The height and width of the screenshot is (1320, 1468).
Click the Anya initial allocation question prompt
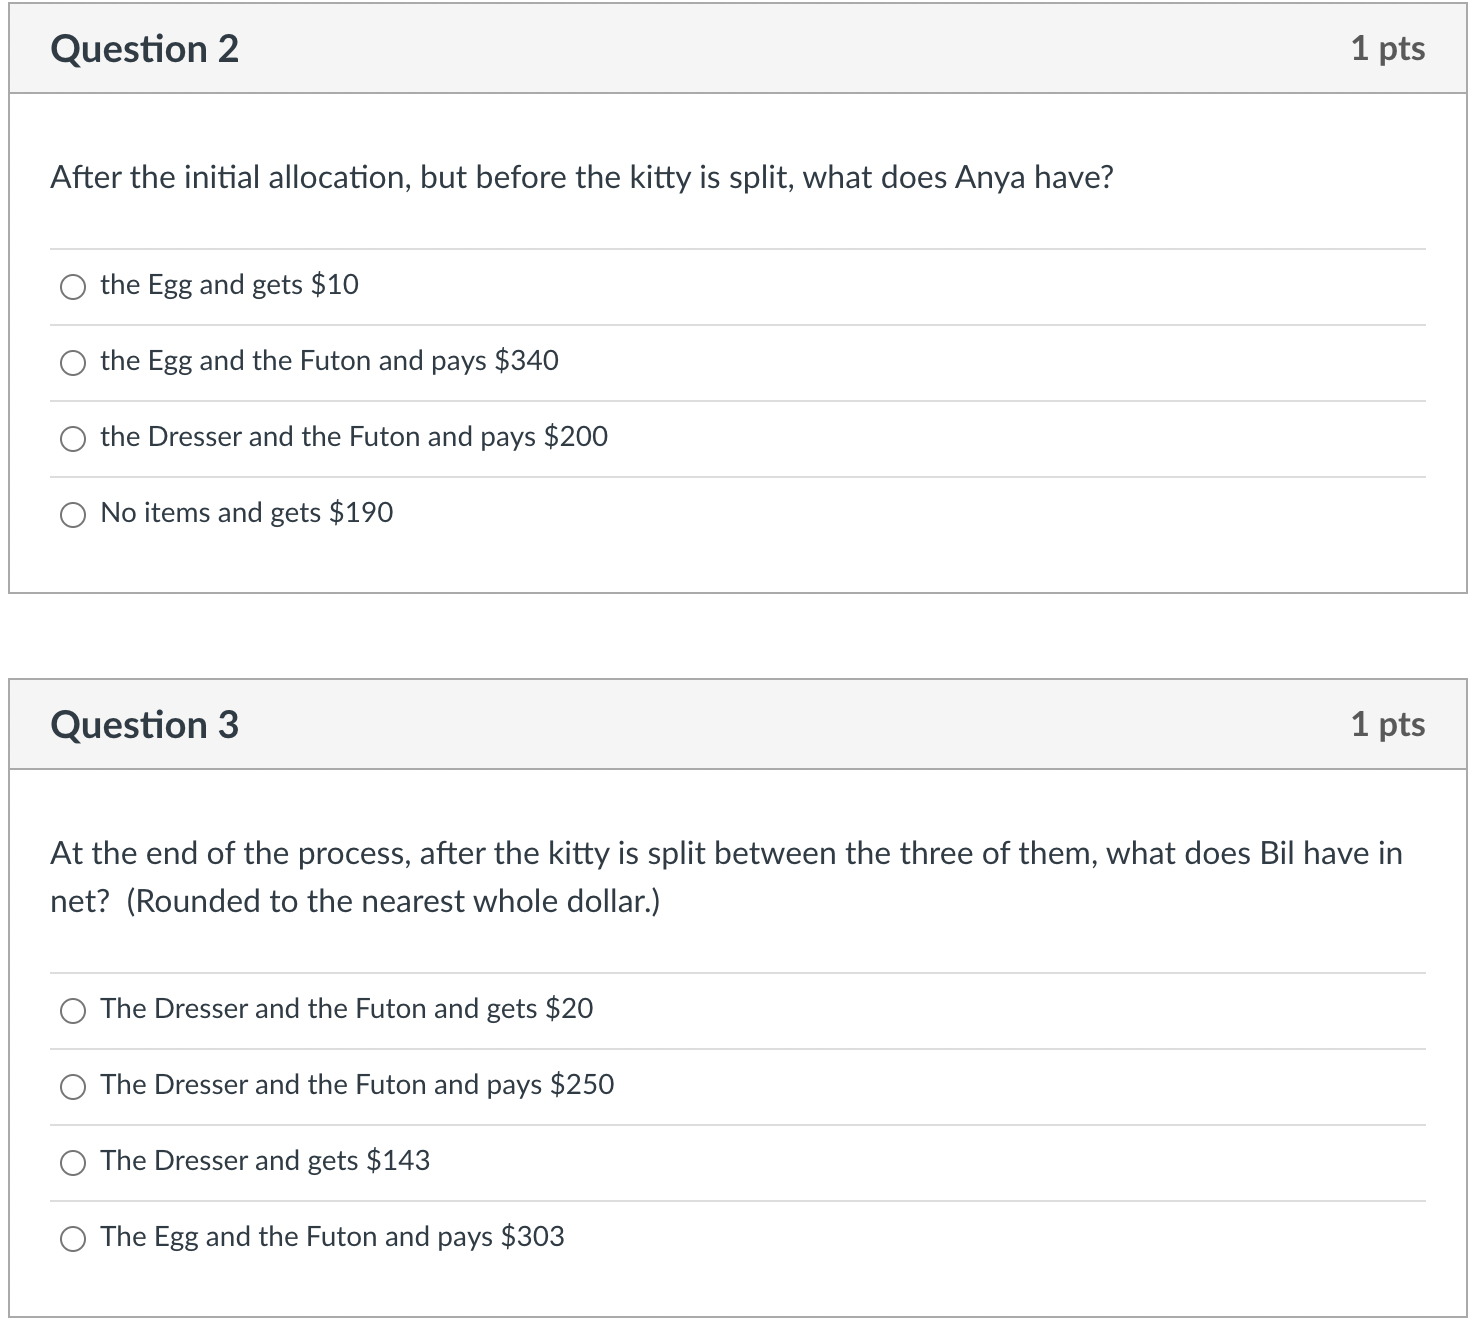click(582, 177)
